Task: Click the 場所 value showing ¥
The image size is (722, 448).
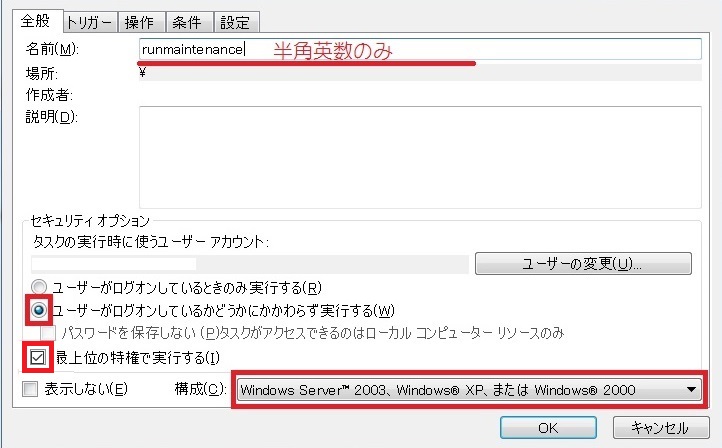Action: point(143,72)
